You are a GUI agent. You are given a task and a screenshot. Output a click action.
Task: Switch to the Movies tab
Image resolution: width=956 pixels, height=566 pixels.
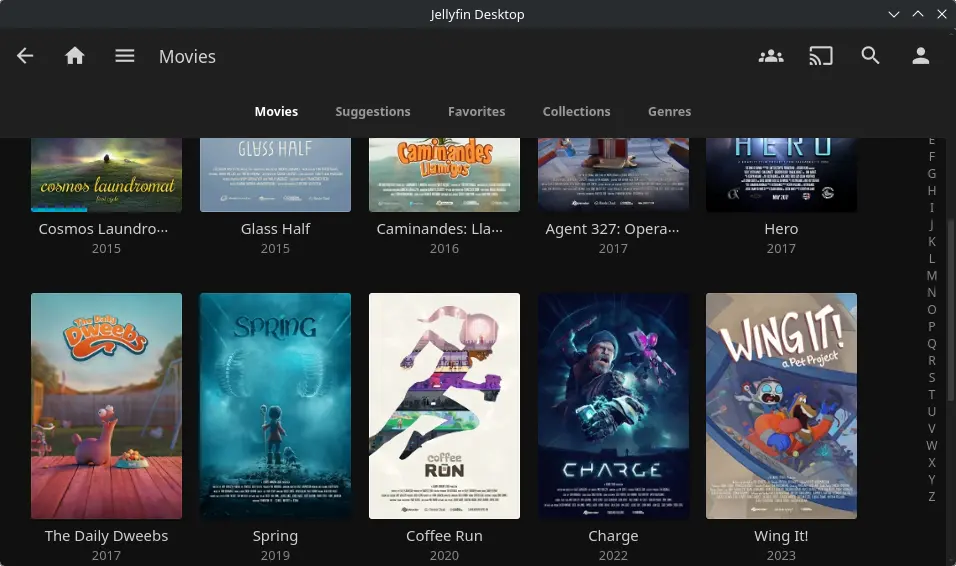pos(276,112)
